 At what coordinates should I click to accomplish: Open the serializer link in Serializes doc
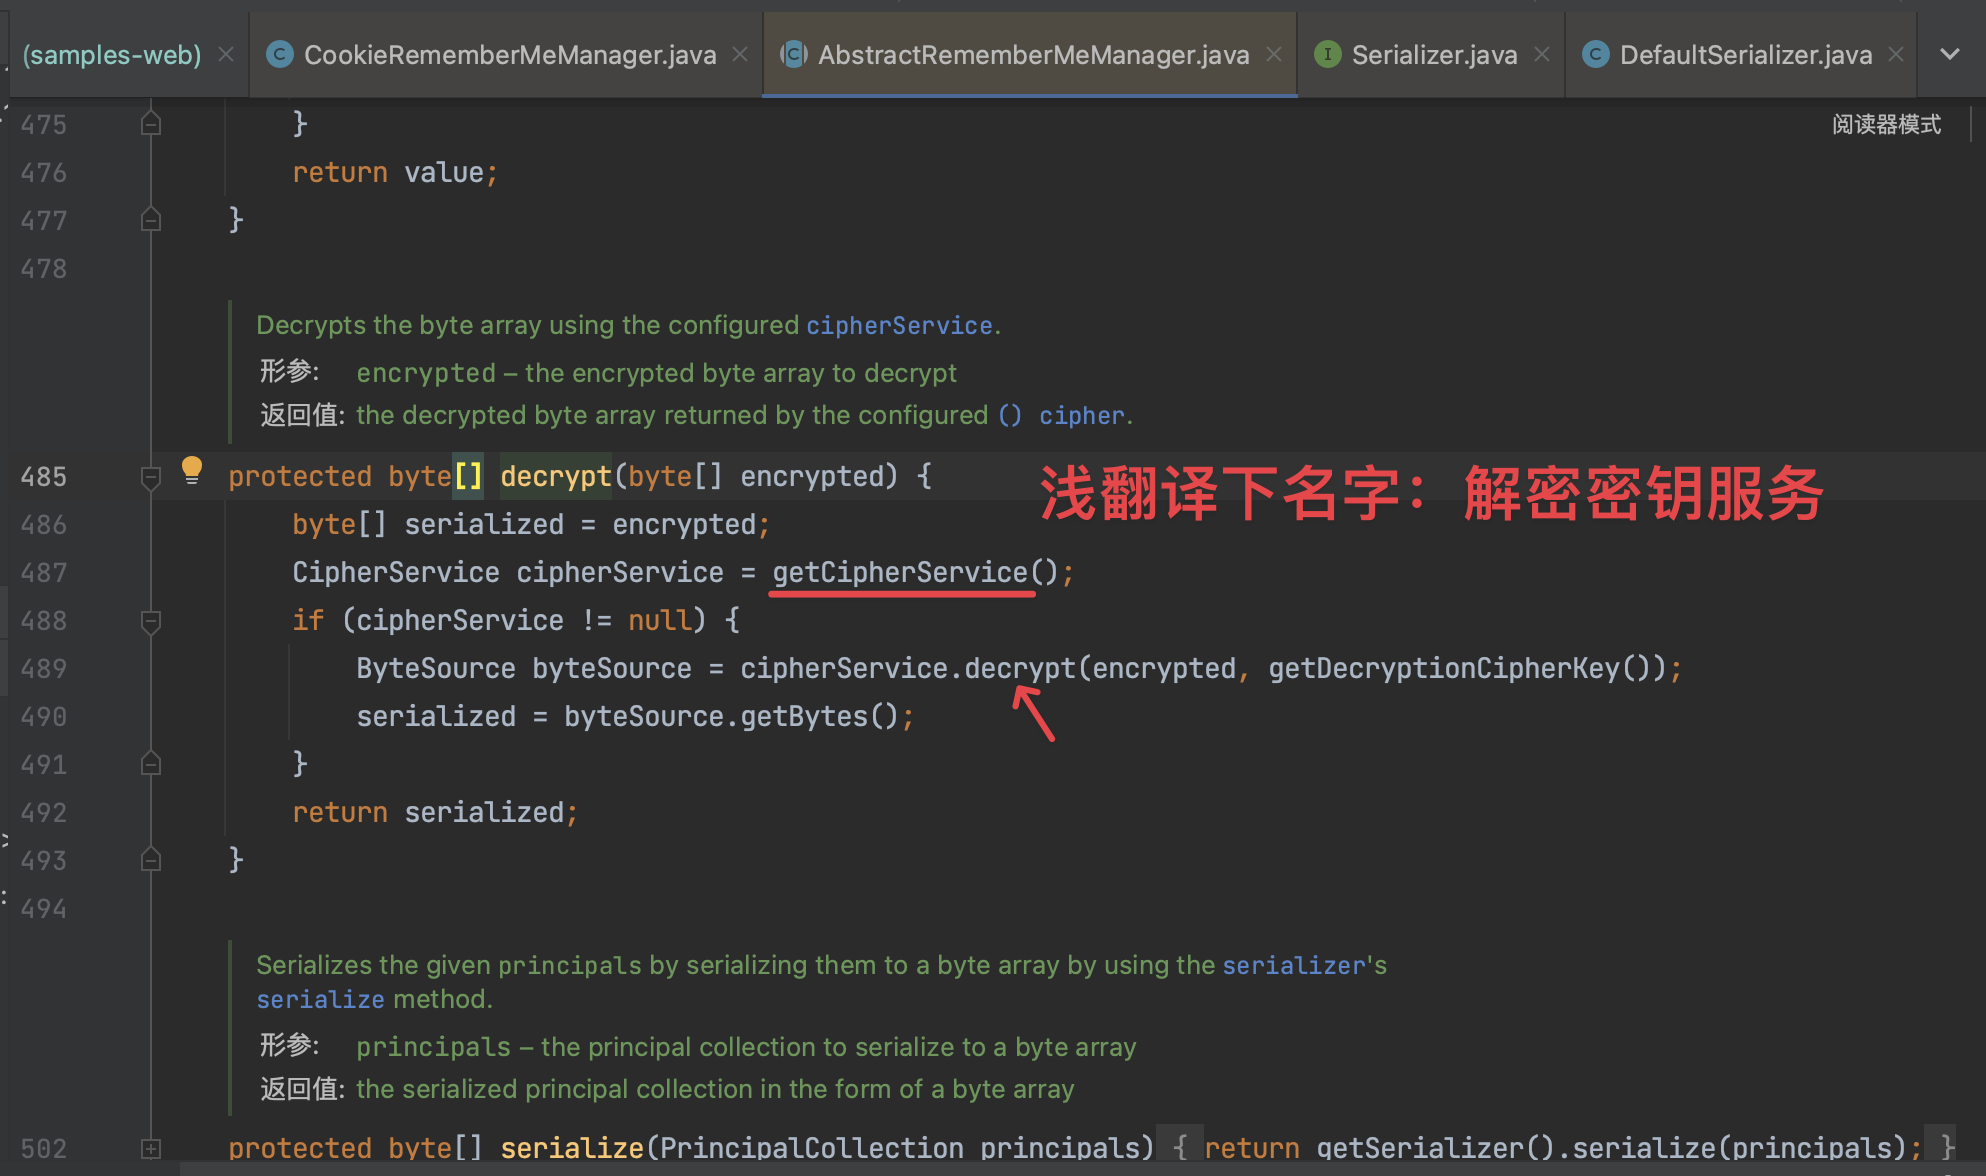pyautogui.click(x=1294, y=966)
